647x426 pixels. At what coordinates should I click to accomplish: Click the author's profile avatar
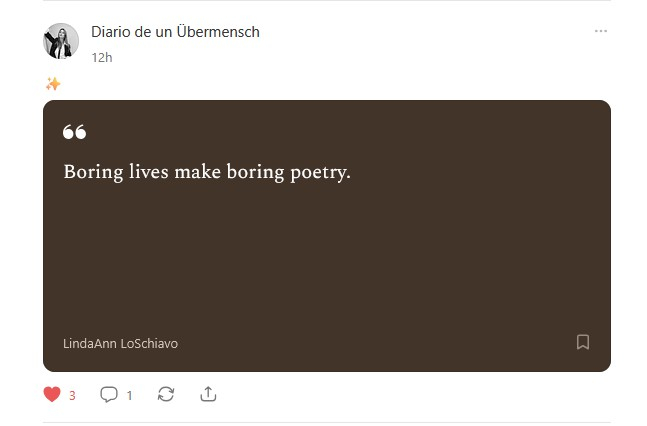61,41
